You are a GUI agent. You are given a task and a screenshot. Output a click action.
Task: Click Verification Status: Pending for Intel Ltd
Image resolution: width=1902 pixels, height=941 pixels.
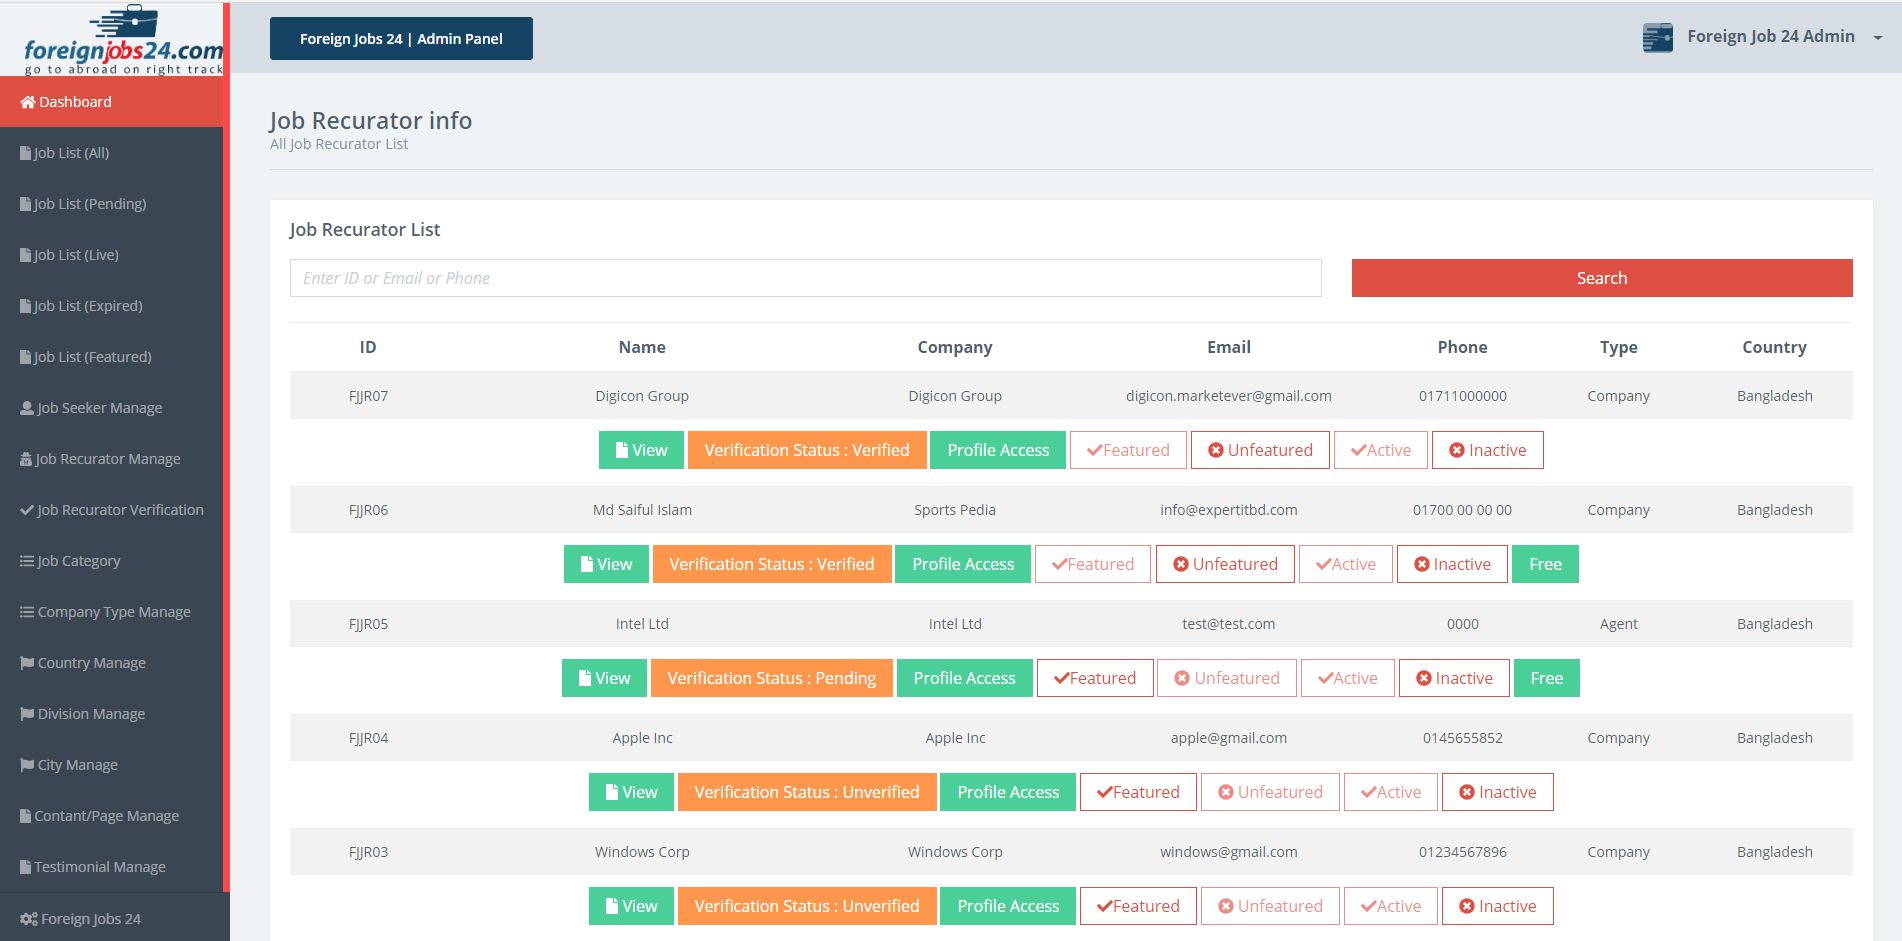(x=771, y=678)
